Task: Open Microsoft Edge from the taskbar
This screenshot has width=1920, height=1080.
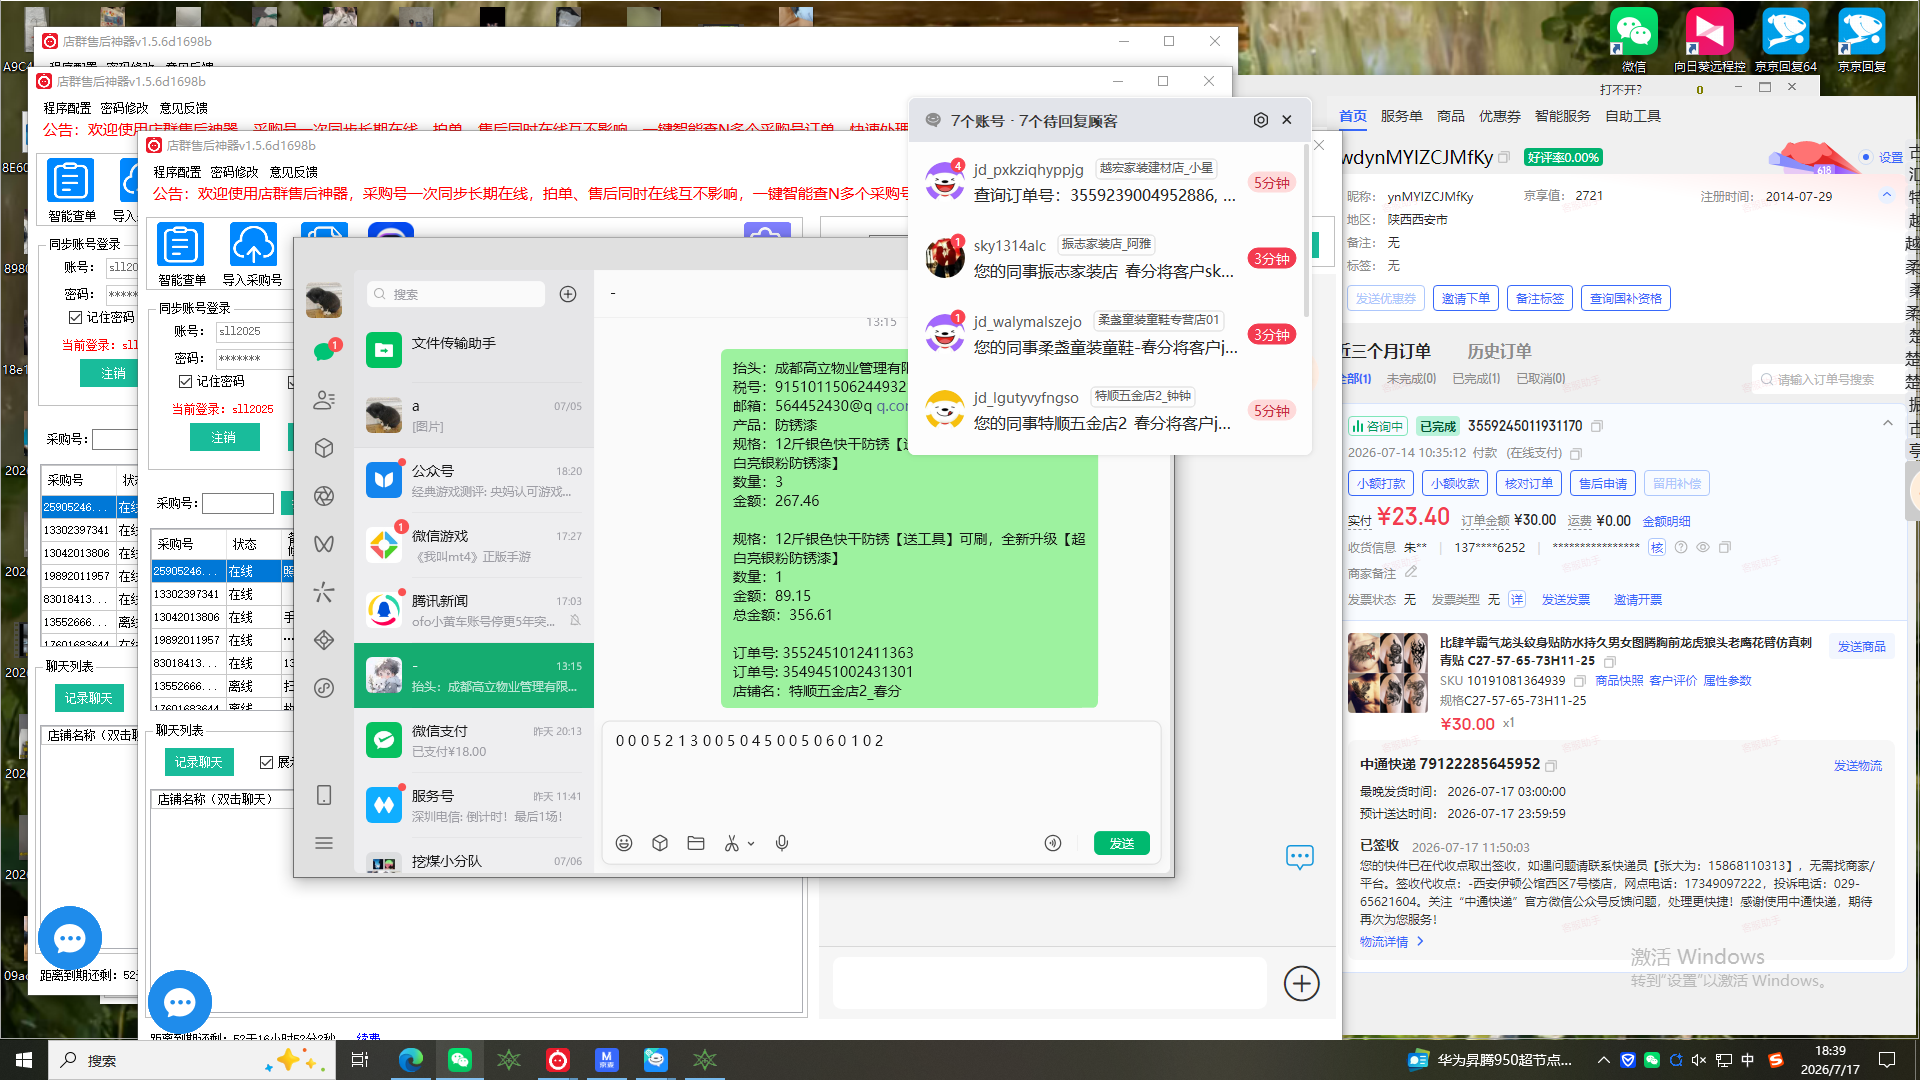Action: pos(410,1060)
